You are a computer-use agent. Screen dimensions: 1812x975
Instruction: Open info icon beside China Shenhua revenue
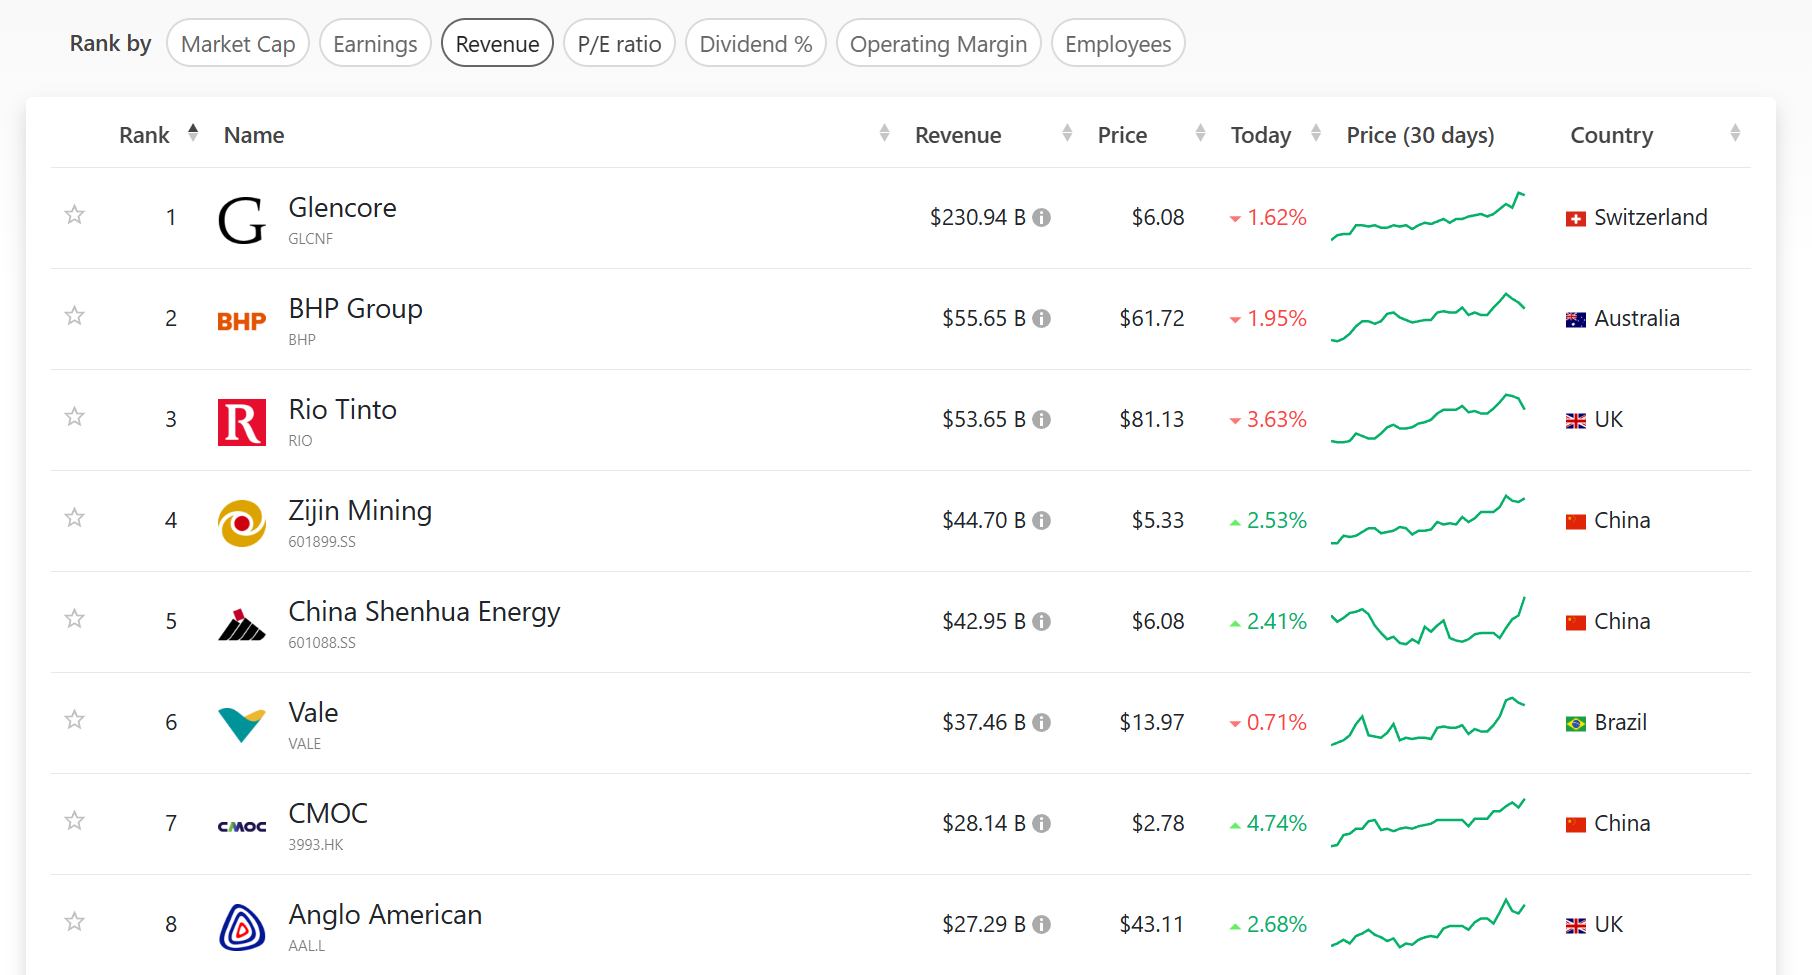(1041, 621)
